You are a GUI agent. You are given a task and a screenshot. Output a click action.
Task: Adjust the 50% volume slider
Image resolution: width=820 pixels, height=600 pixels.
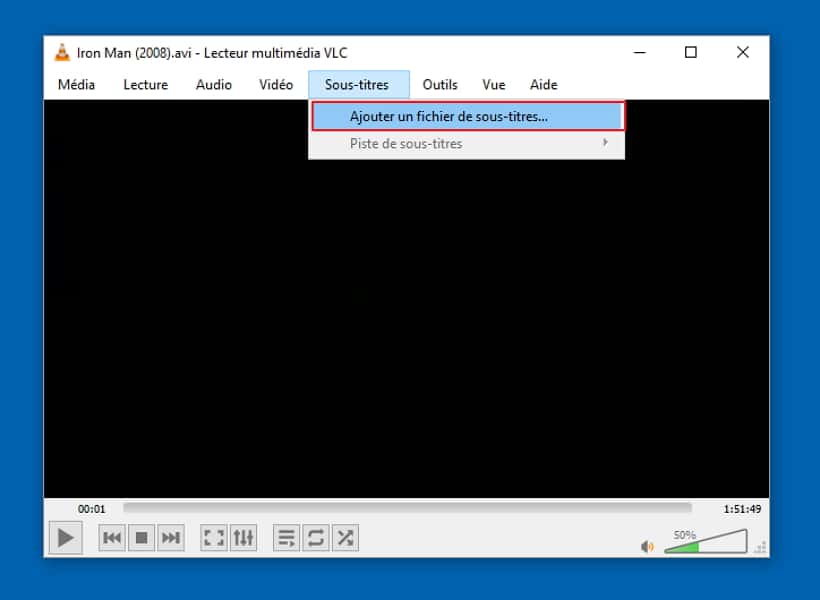coord(705,542)
